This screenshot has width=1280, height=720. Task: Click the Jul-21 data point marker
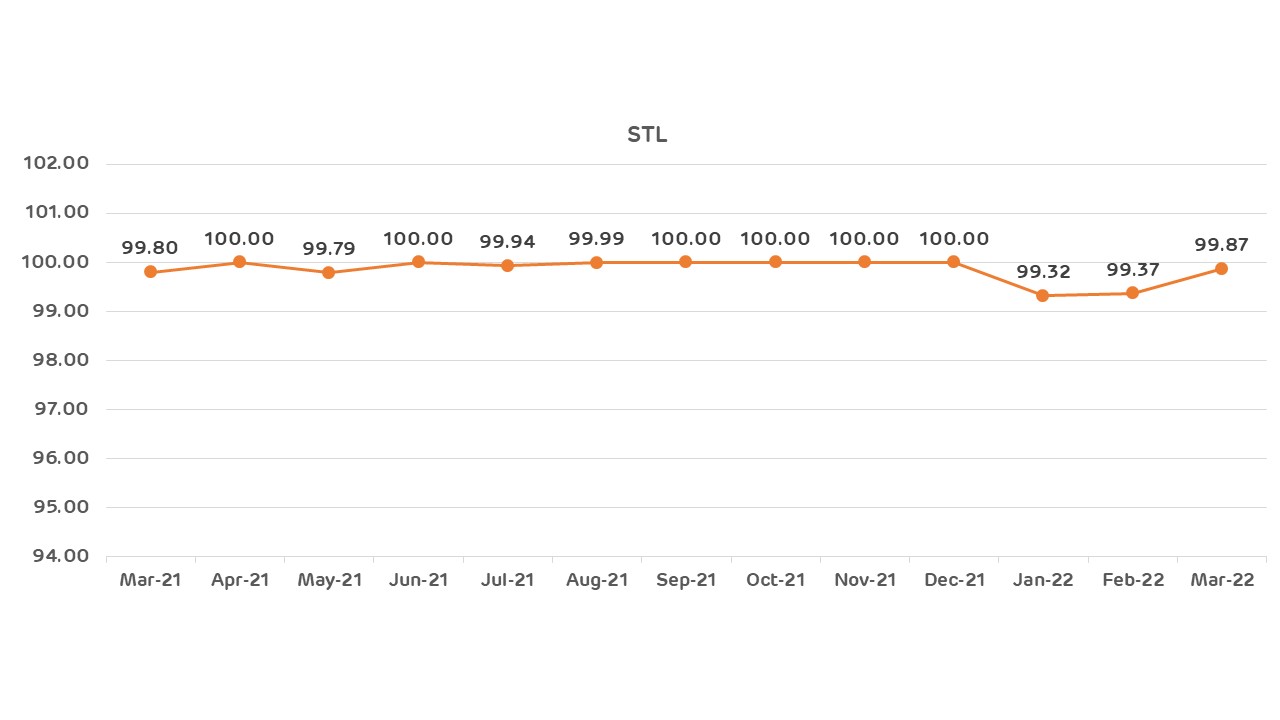[x=507, y=265]
